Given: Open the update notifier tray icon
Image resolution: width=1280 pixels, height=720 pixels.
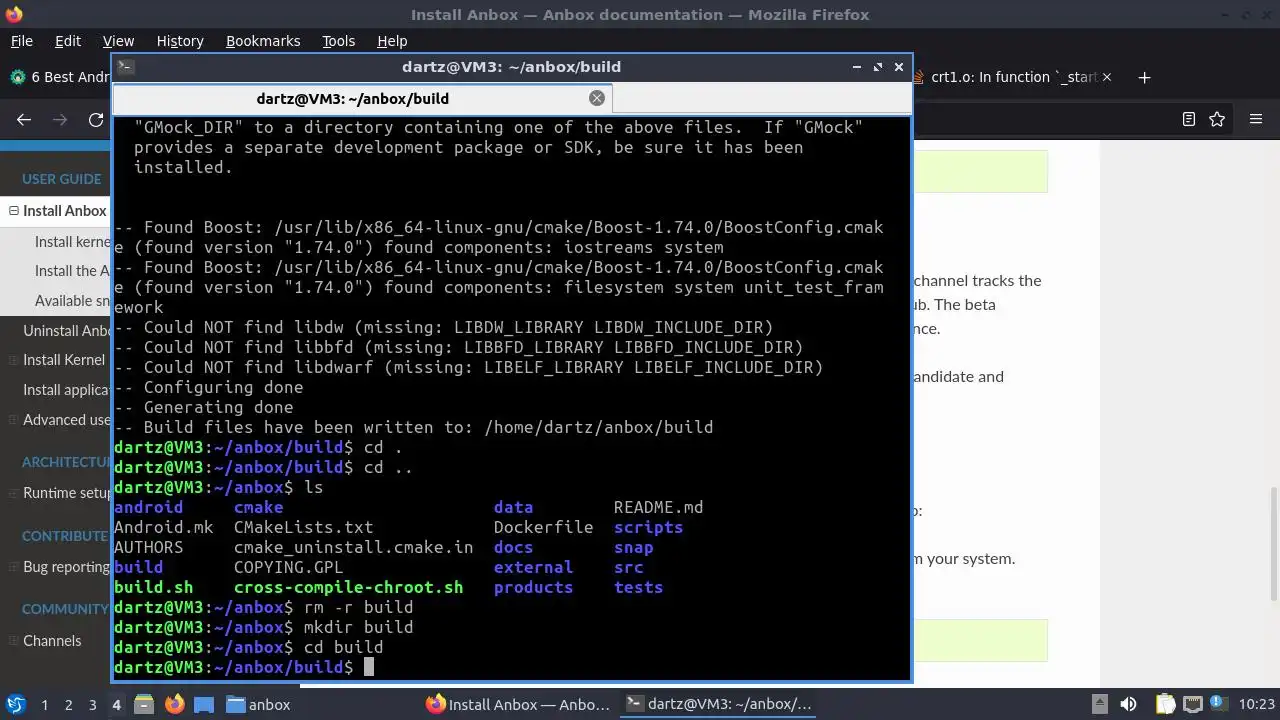Looking at the screenshot, I should tap(1221, 704).
